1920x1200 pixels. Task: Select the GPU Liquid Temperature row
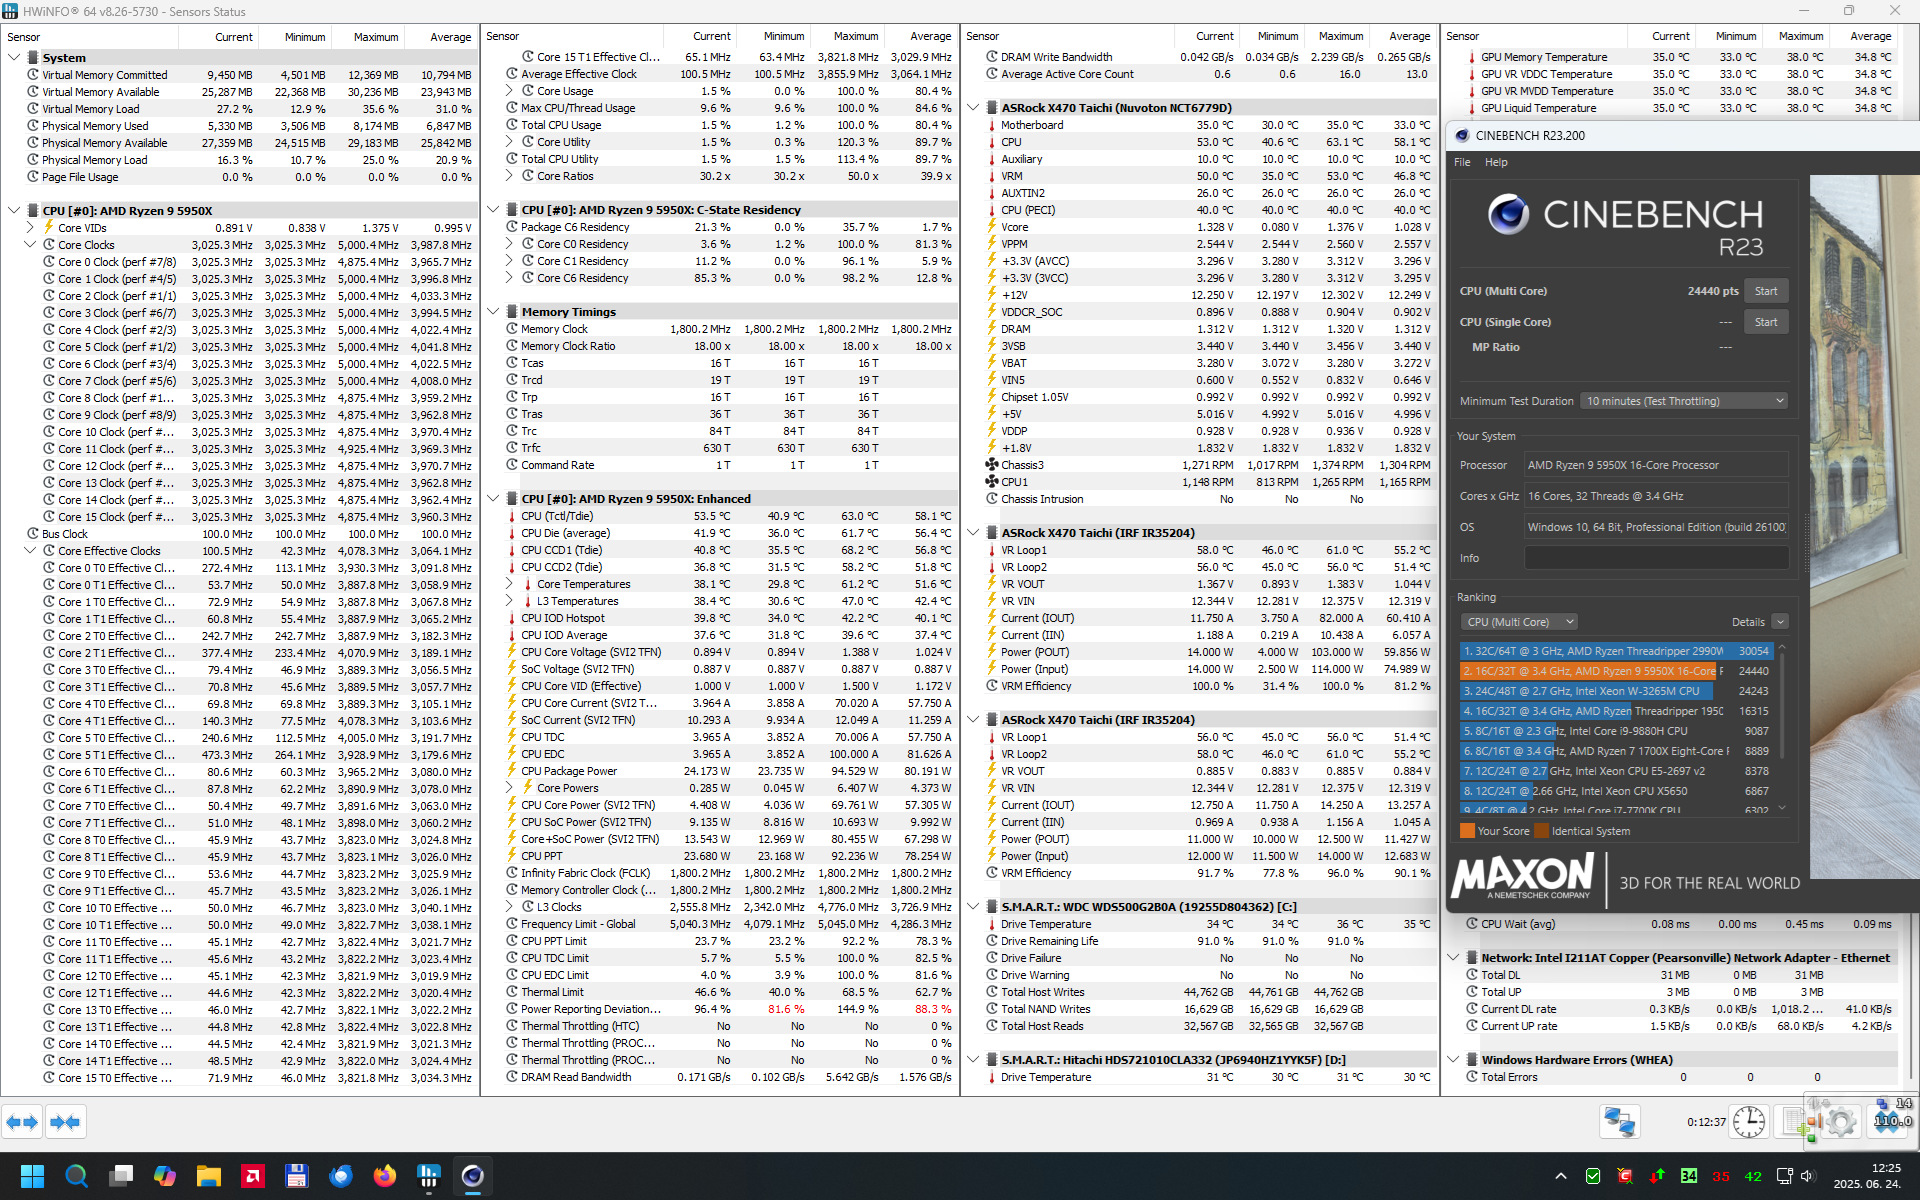tap(1680, 108)
